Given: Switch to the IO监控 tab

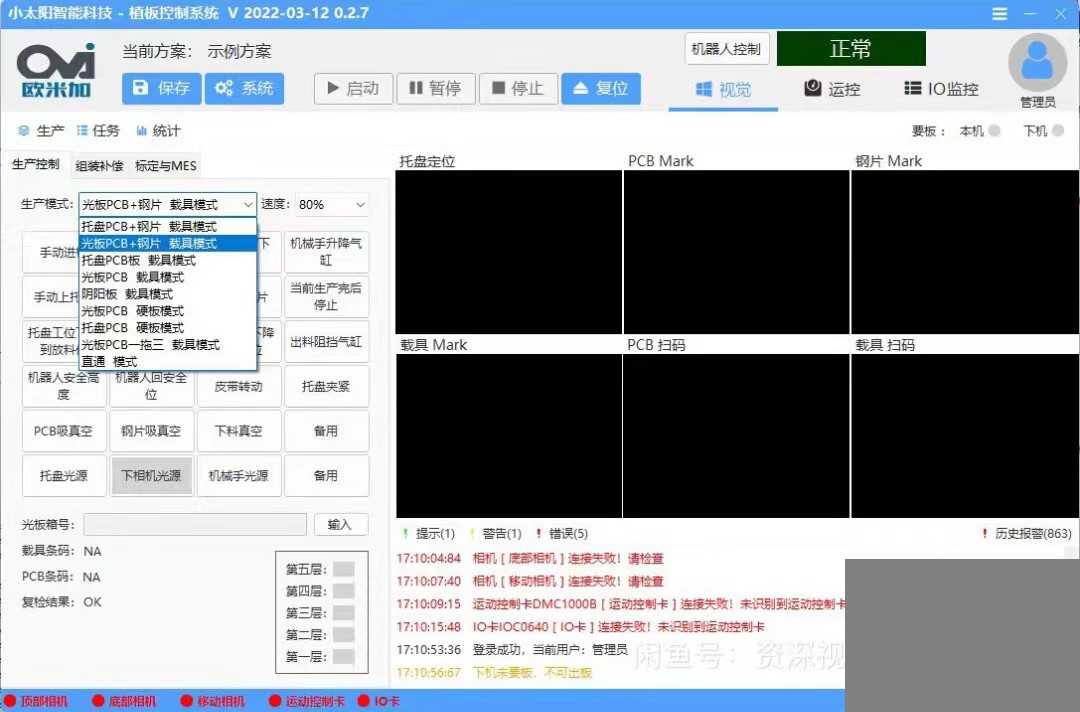Looking at the screenshot, I should point(941,89).
